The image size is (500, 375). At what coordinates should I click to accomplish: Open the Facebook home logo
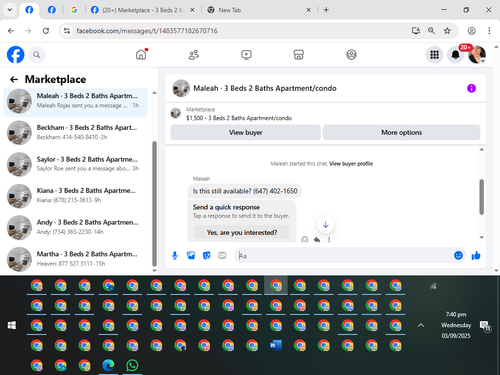click(16, 55)
